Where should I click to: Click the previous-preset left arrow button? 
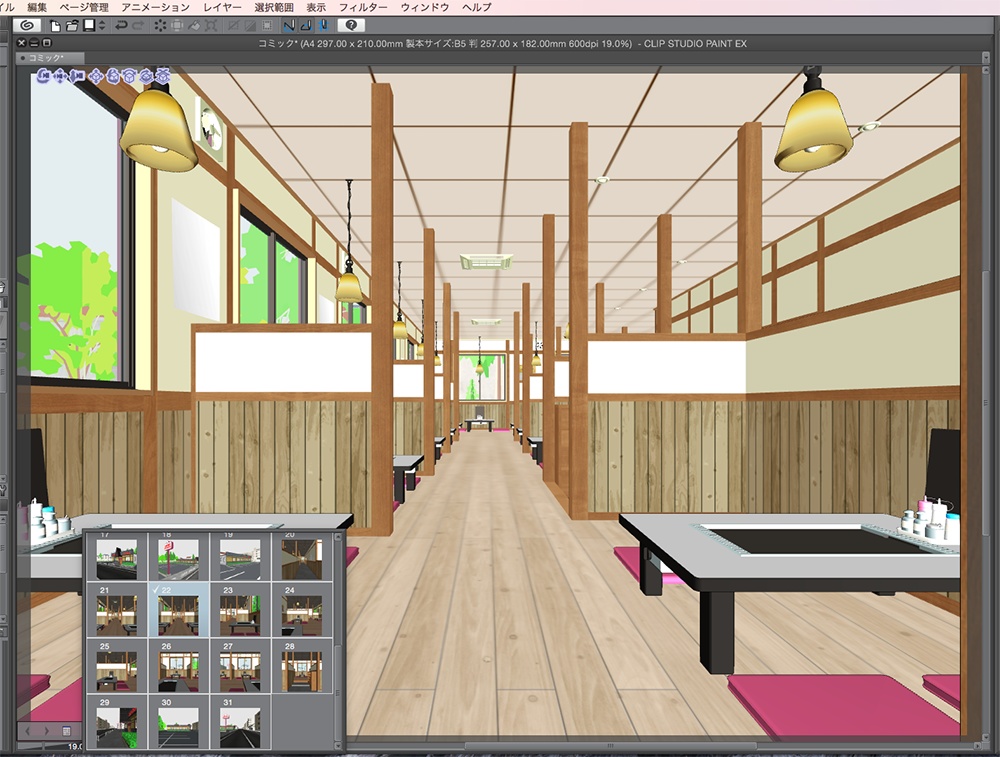click(28, 731)
